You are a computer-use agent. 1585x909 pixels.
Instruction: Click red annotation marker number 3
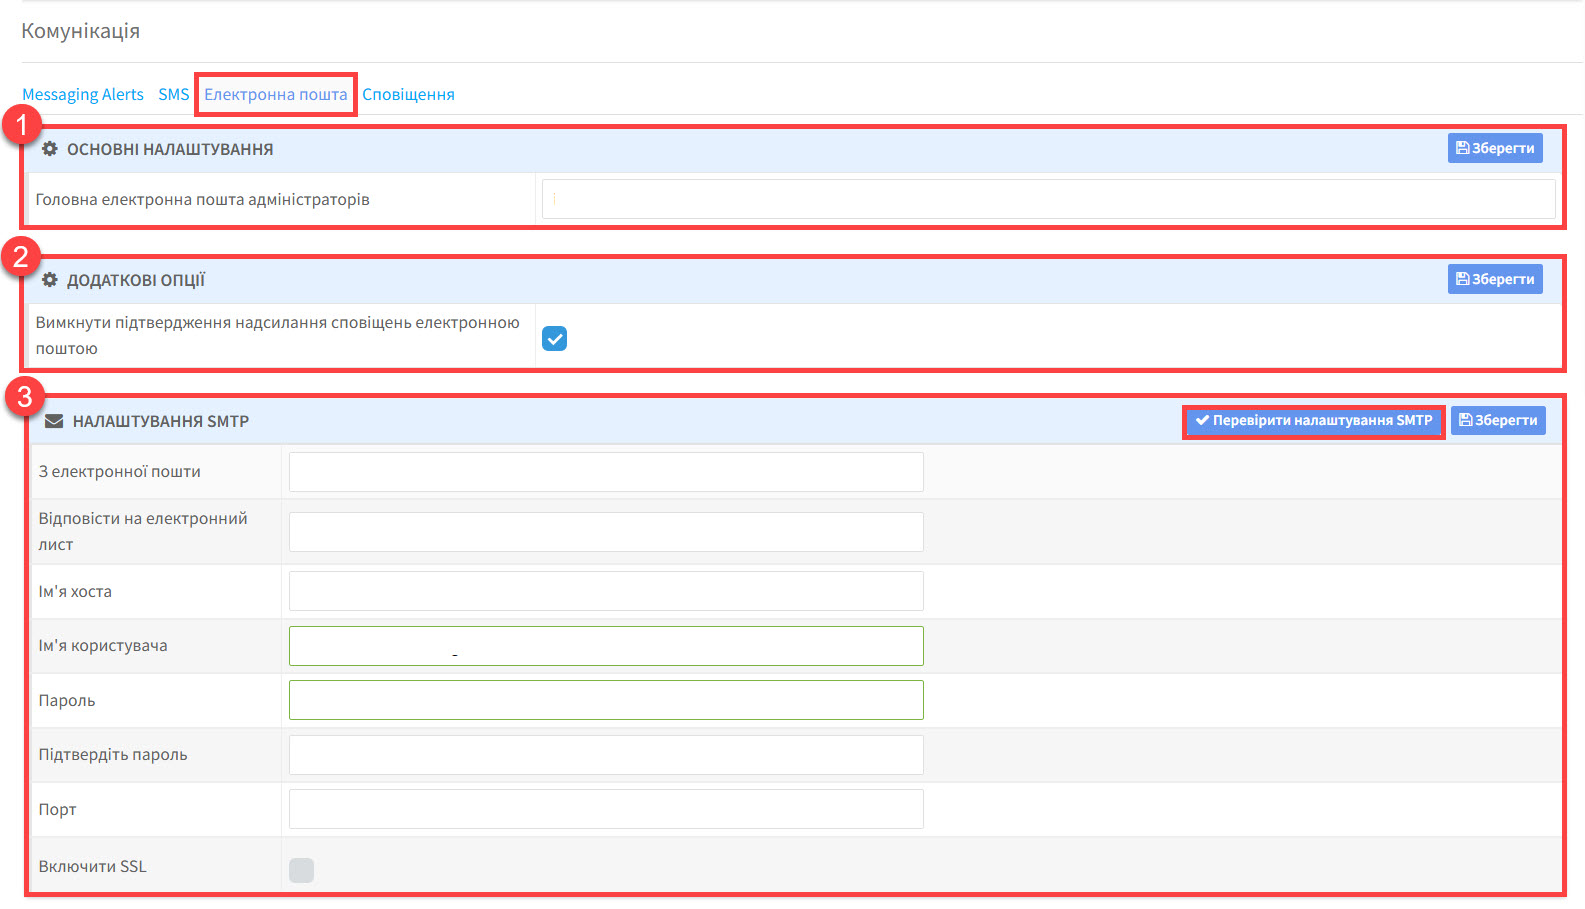pyautogui.click(x=24, y=396)
